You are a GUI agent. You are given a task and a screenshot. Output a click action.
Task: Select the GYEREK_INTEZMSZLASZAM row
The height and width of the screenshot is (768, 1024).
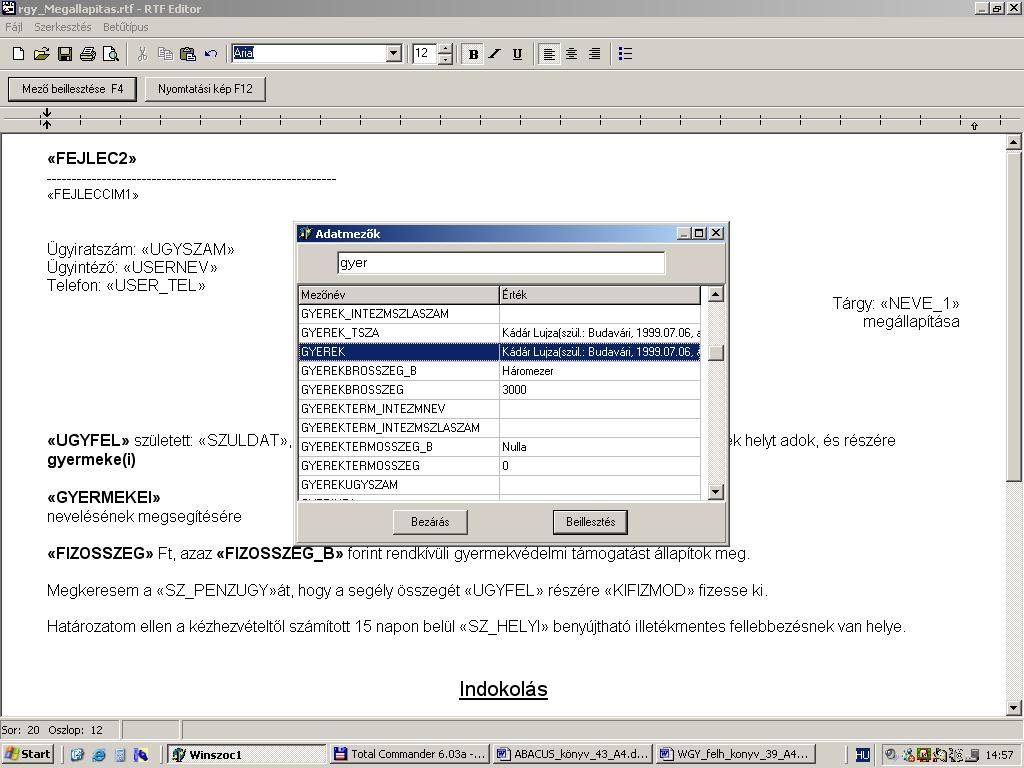pos(500,314)
